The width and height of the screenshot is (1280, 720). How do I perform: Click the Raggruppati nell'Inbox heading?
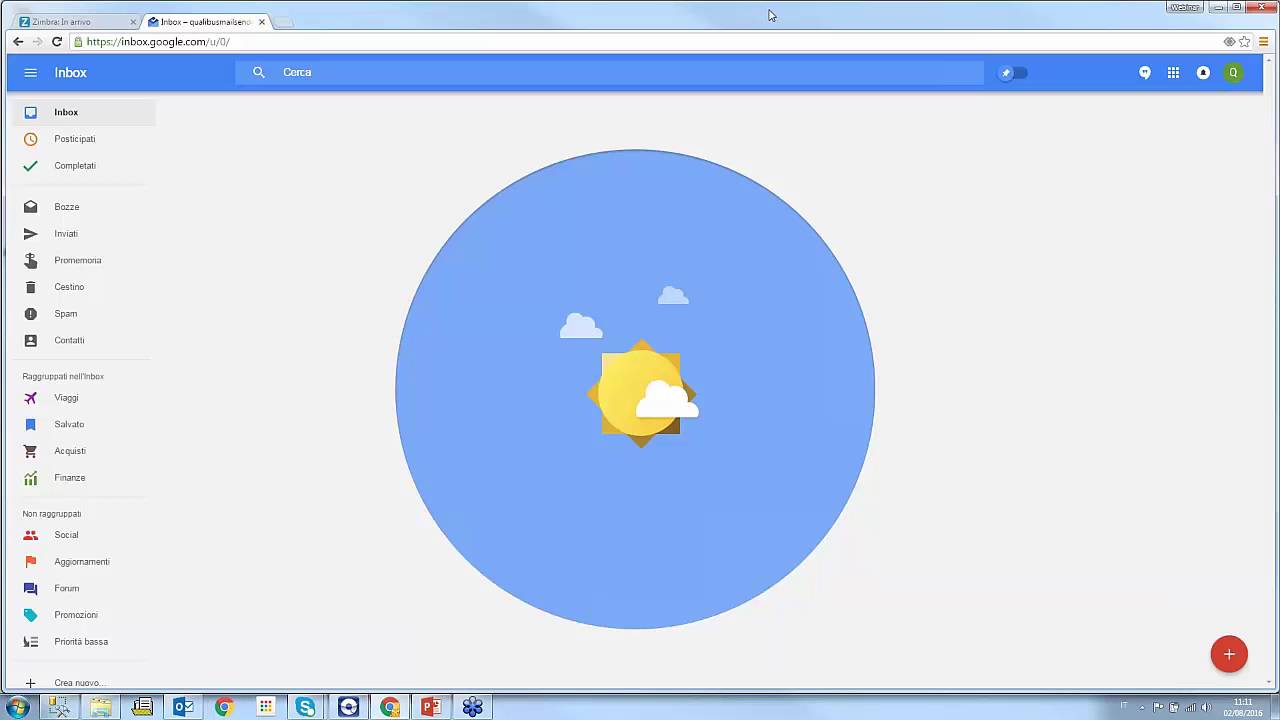pyautogui.click(x=63, y=377)
